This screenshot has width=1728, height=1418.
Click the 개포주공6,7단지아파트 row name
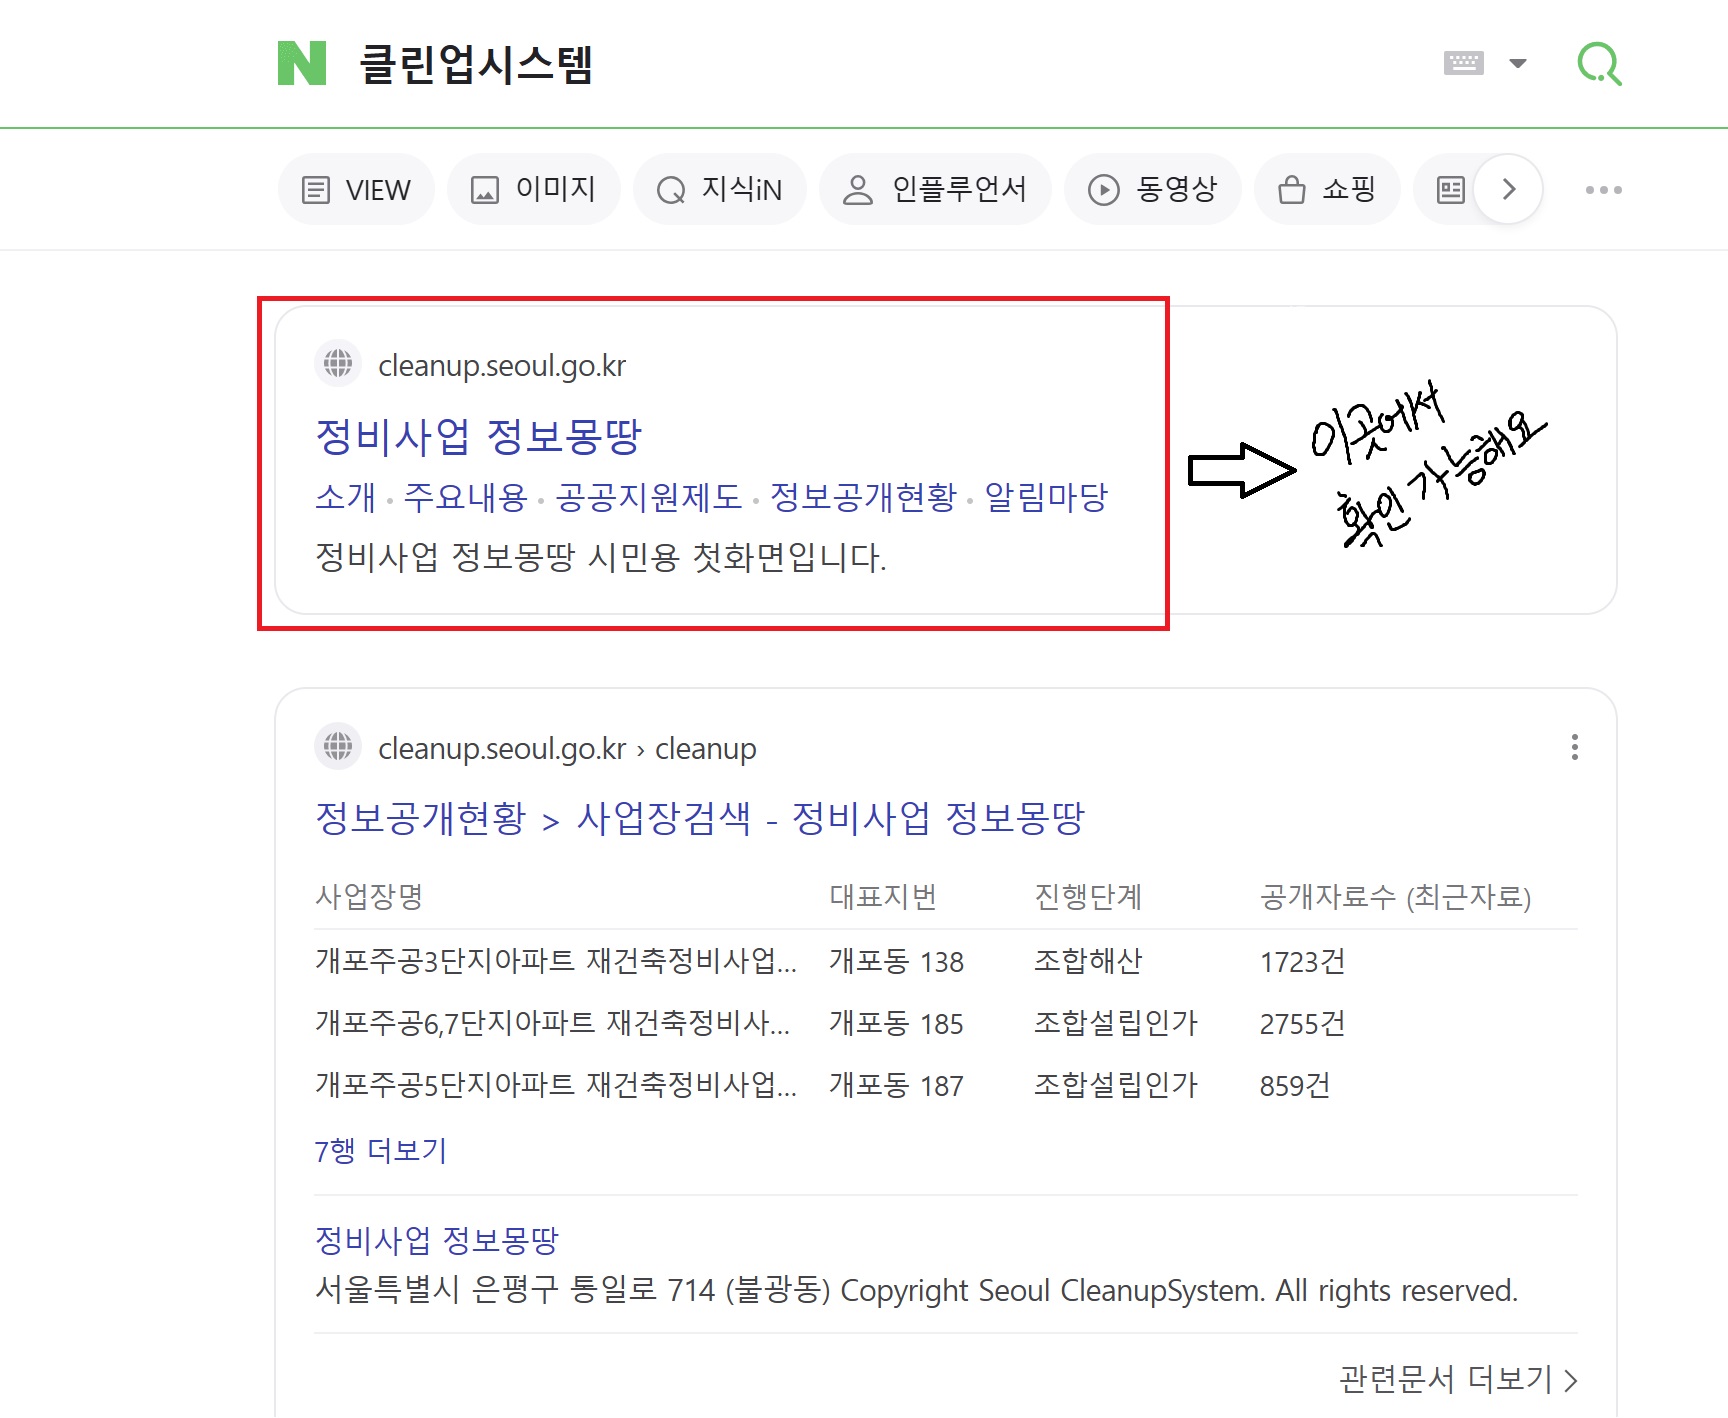(x=553, y=1023)
